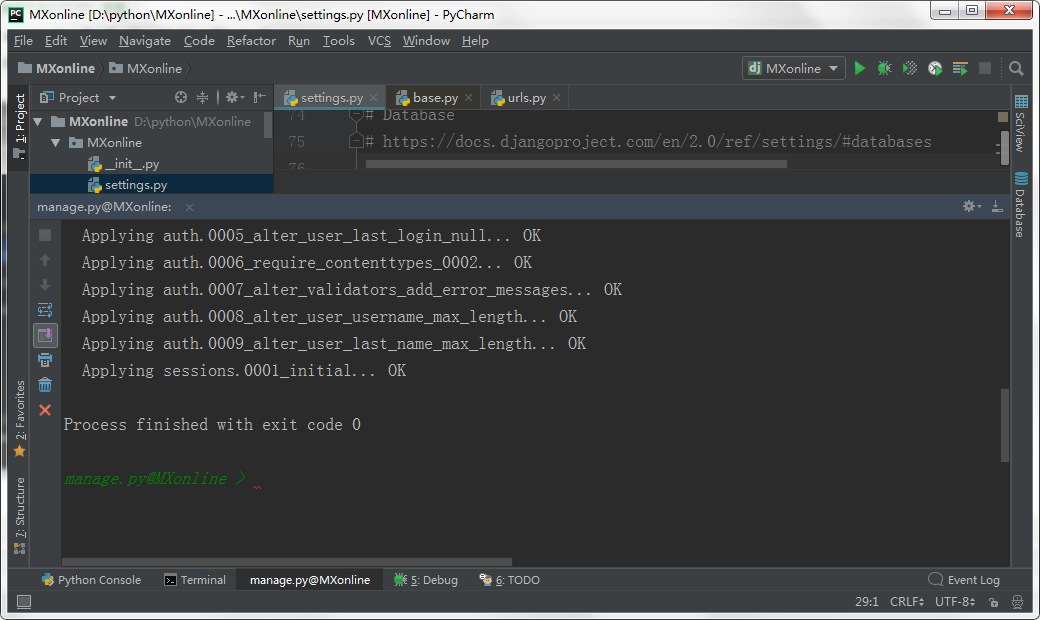Open the Run menu
The width and height of the screenshot is (1040, 620).
298,40
